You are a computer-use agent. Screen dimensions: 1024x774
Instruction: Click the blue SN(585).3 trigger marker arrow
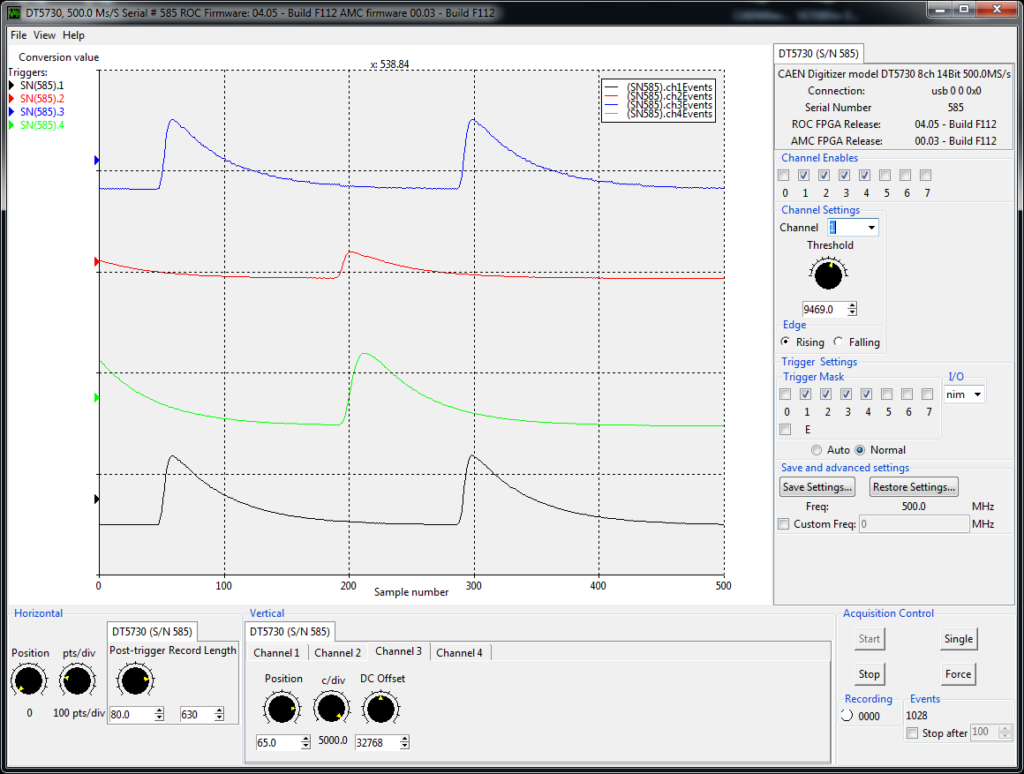97,160
